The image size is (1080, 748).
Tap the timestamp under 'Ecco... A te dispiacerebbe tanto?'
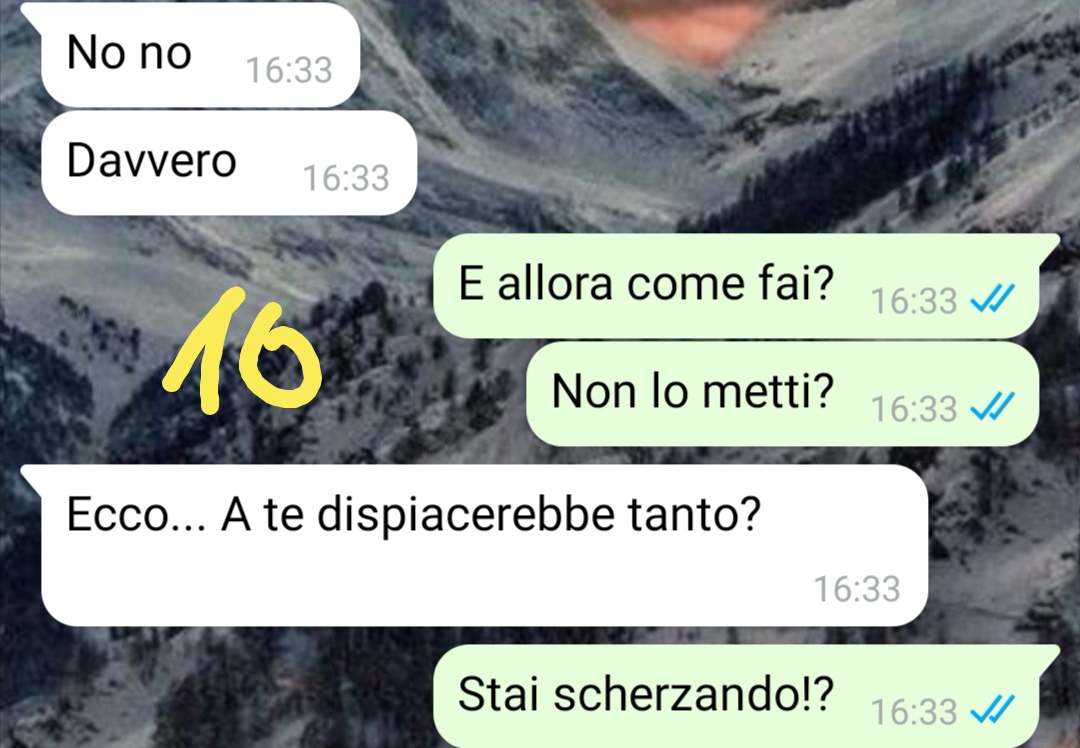(857, 589)
